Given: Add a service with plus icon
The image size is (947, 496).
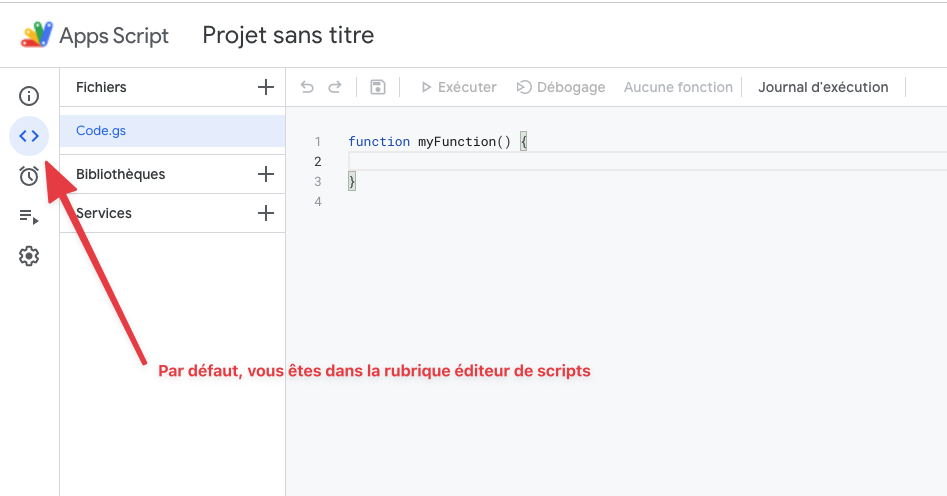Looking at the screenshot, I should (x=265, y=213).
